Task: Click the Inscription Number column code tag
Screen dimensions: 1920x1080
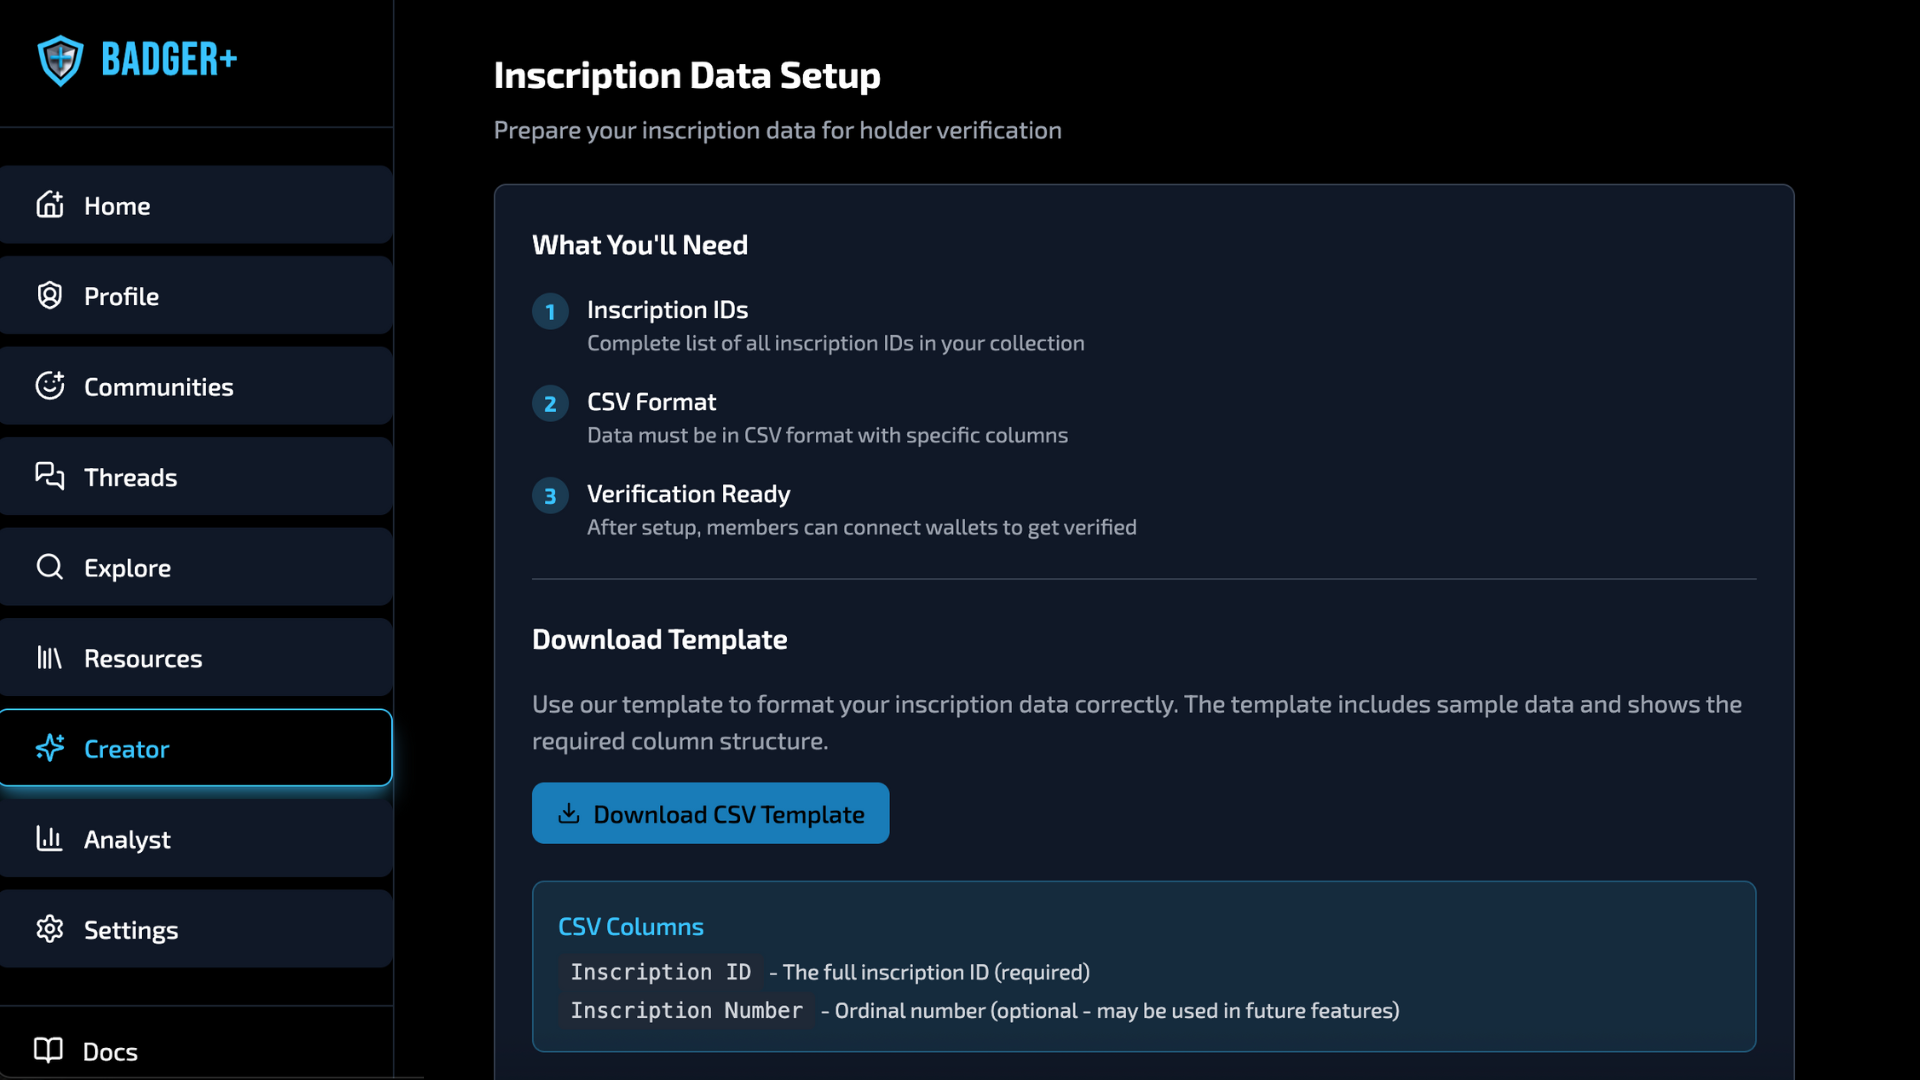Action: [x=686, y=1011]
